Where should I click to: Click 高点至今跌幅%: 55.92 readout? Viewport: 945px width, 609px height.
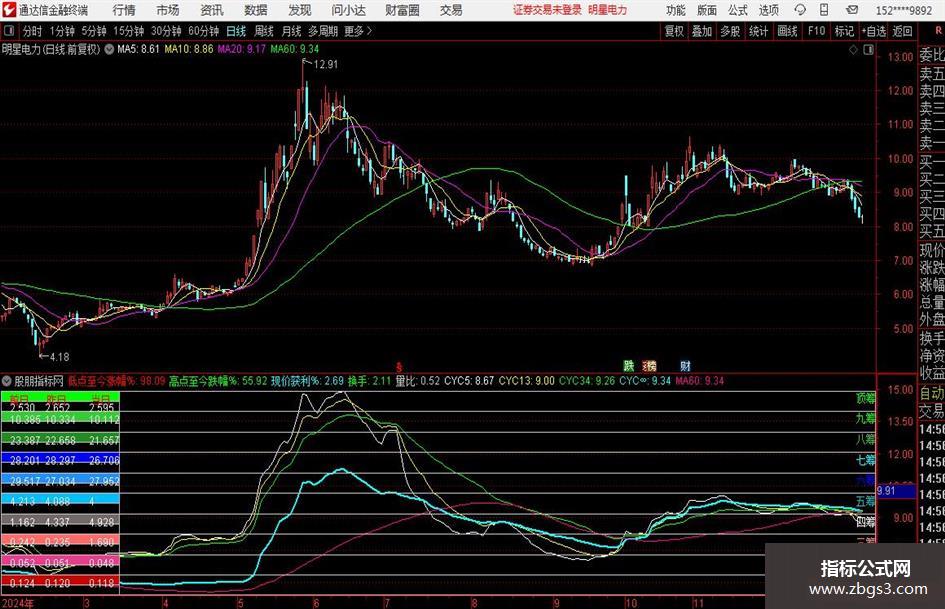coord(218,381)
